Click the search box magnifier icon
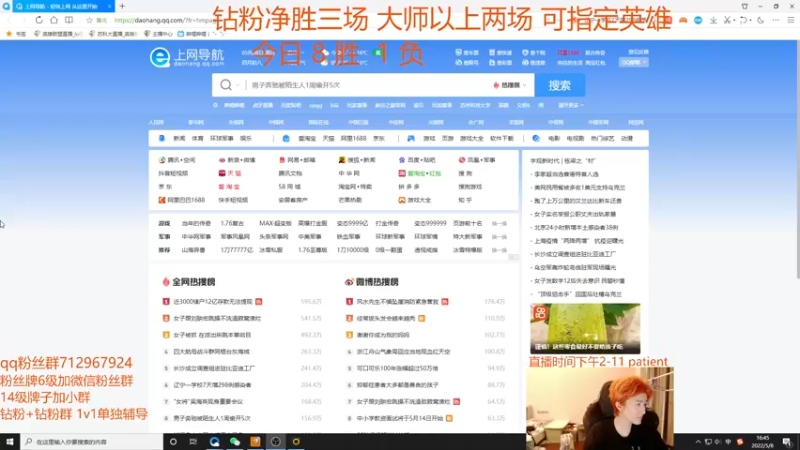This screenshot has height=450, width=800. (x=226, y=85)
